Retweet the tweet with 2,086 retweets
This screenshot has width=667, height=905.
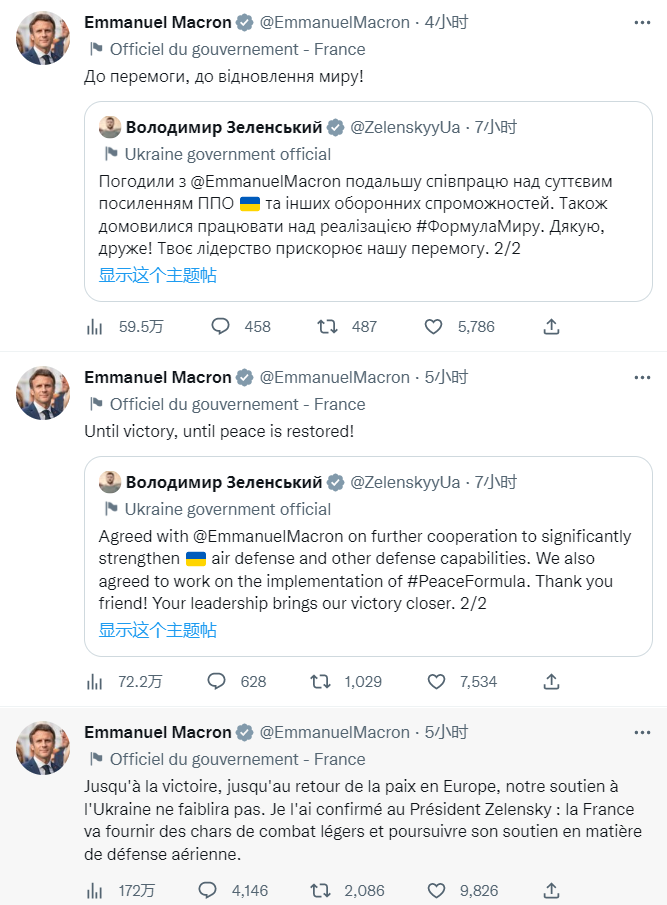[x=321, y=890]
